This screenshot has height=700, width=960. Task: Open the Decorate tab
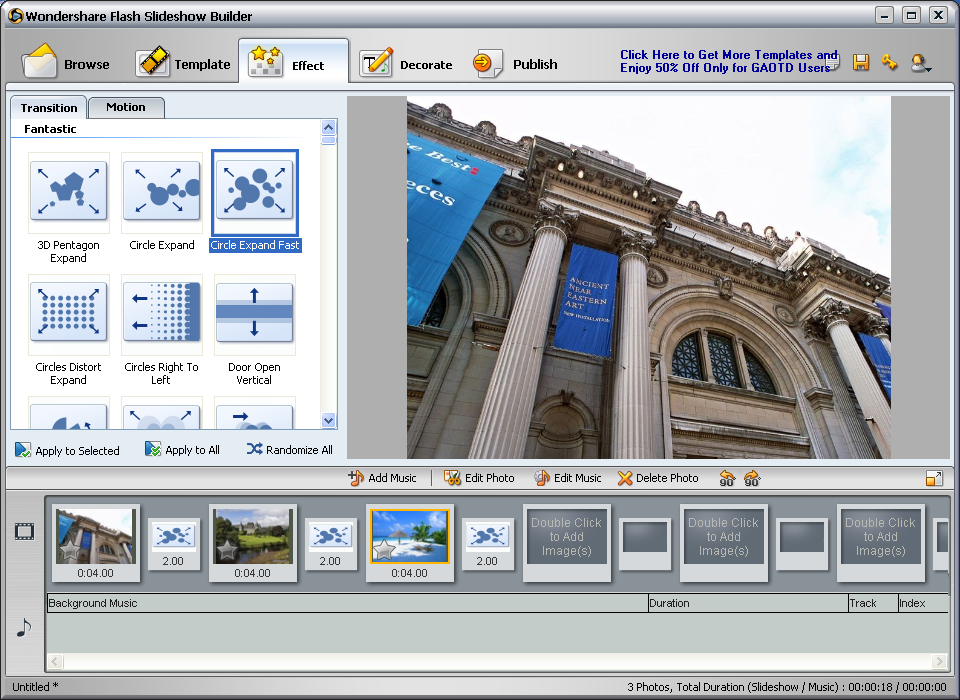tap(406, 64)
